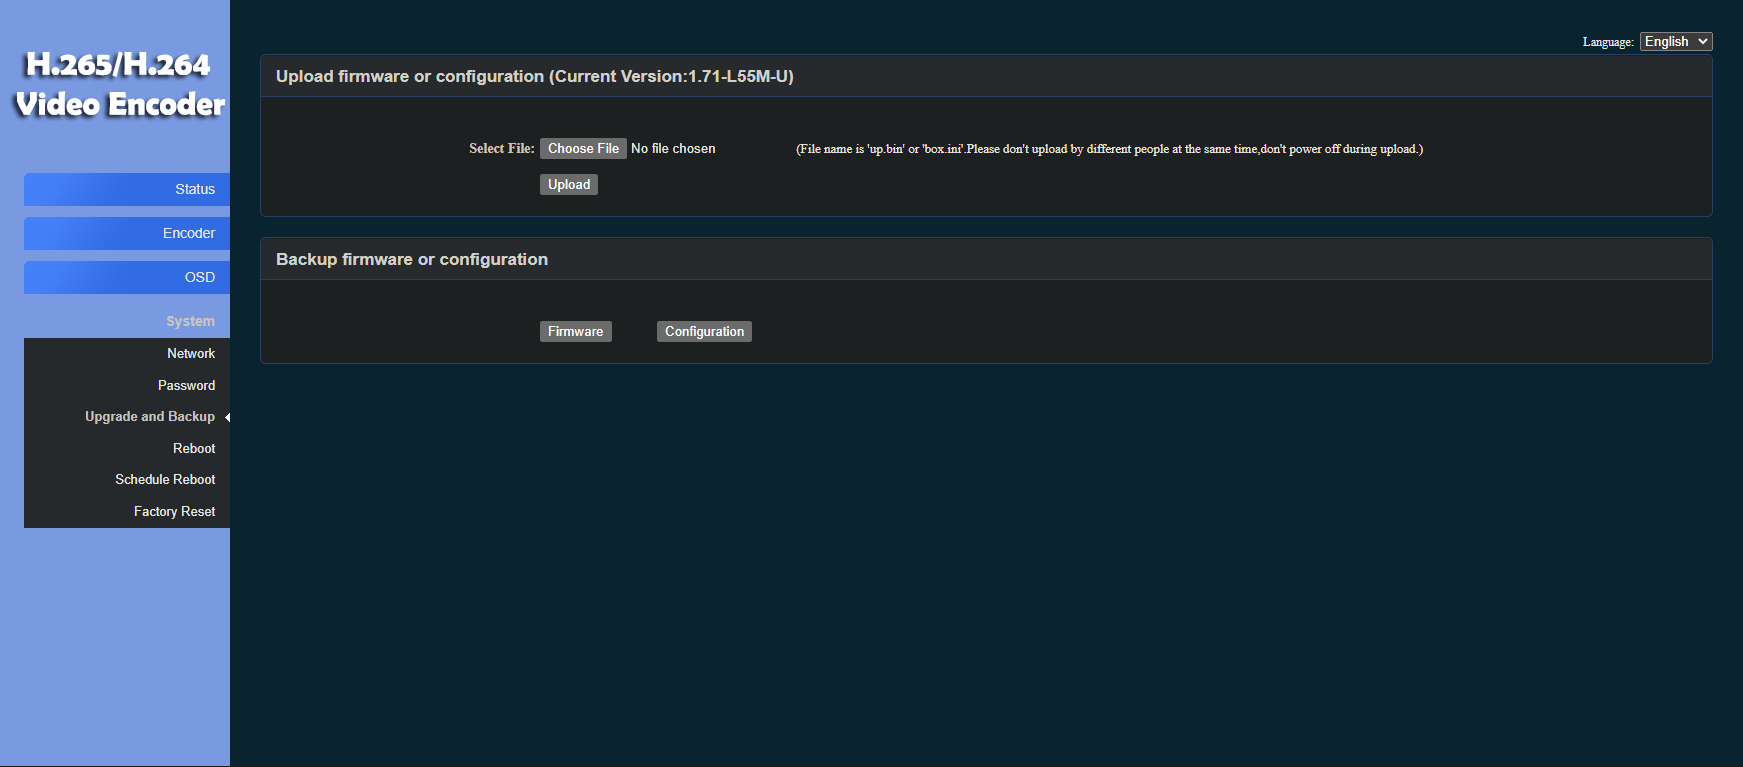Select the Upgrade and Backup entry
This screenshot has width=1743, height=767.
[x=150, y=416]
